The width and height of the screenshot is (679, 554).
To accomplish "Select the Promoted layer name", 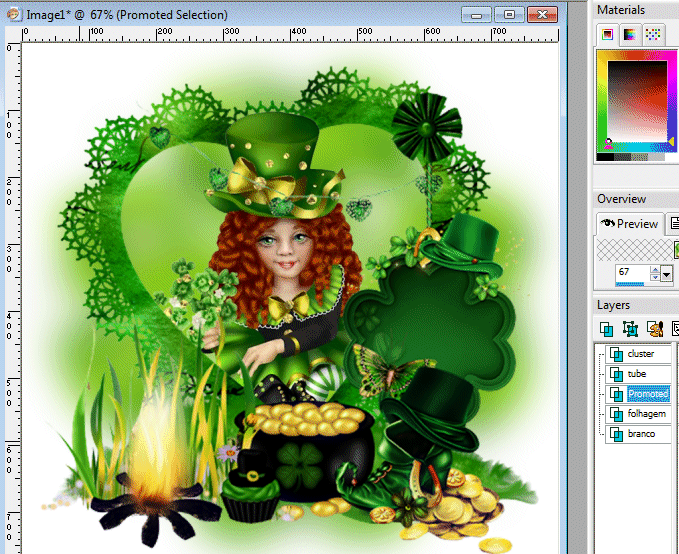I will coord(648,394).
